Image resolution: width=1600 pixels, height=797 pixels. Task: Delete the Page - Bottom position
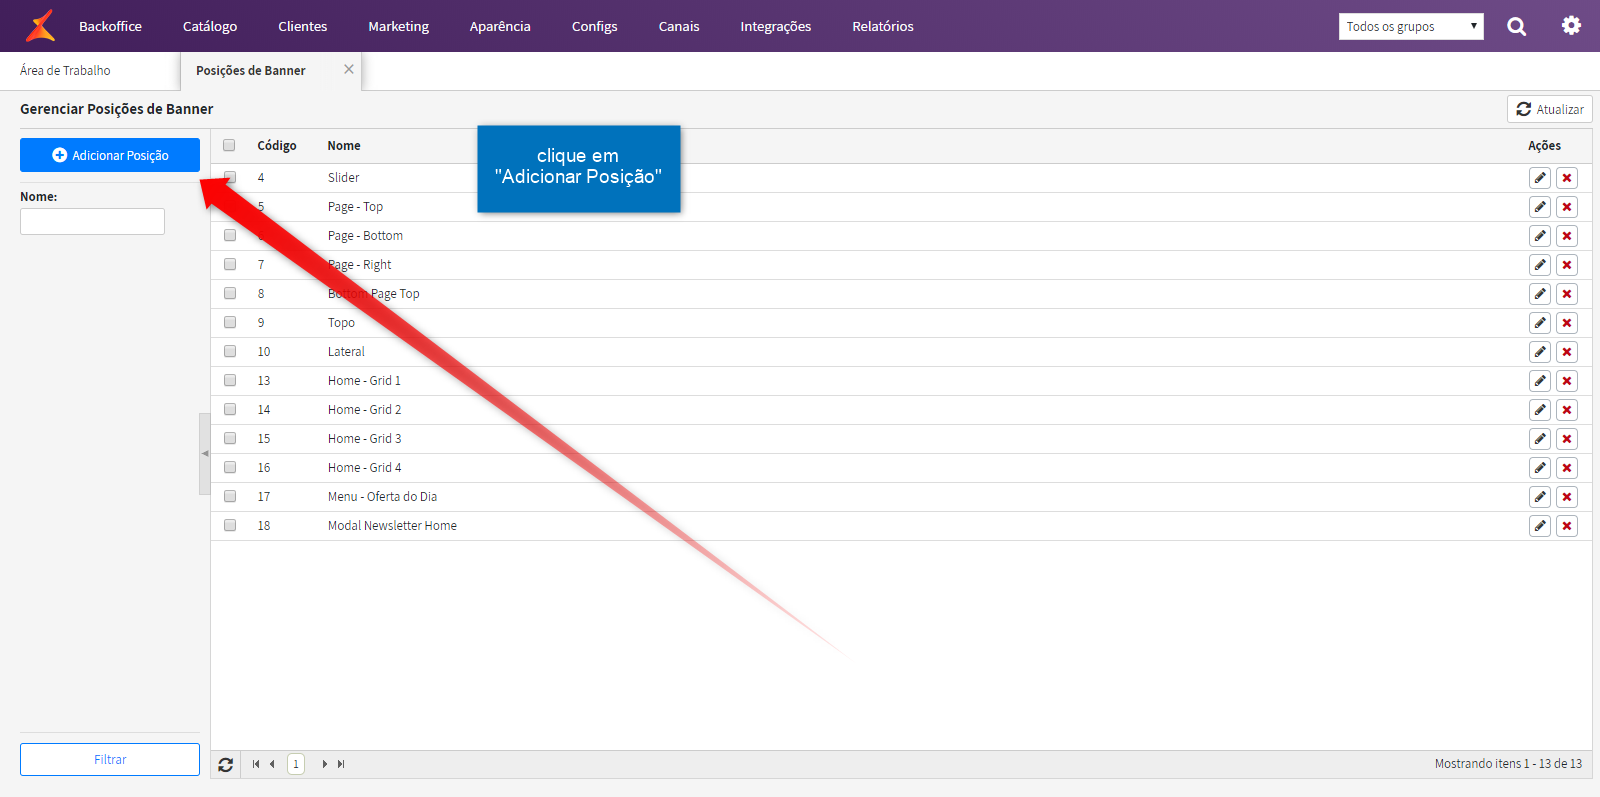click(x=1567, y=236)
